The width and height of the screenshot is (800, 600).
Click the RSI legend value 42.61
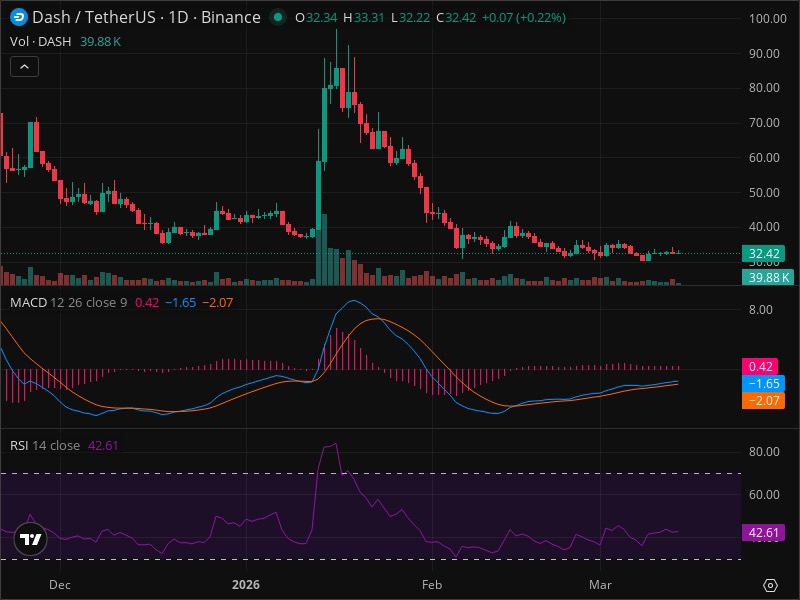103,445
